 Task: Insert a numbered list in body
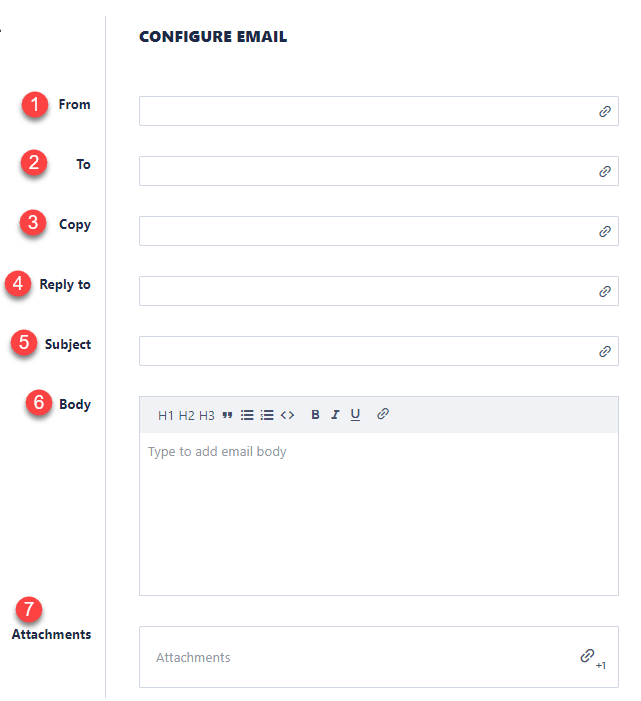pos(267,415)
